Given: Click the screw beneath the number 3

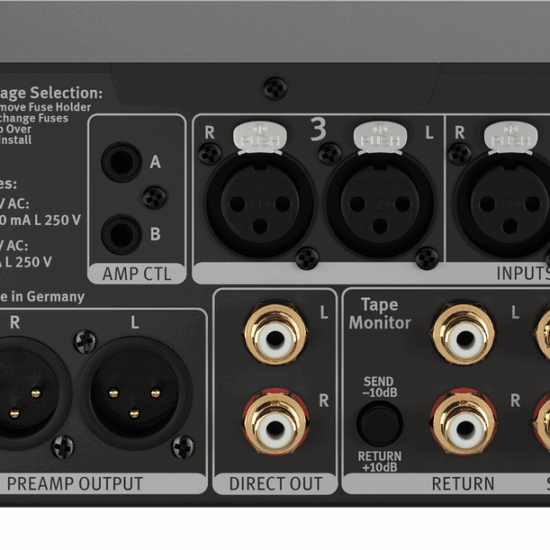Looking at the screenshot, I should pyautogui.click(x=329, y=154).
